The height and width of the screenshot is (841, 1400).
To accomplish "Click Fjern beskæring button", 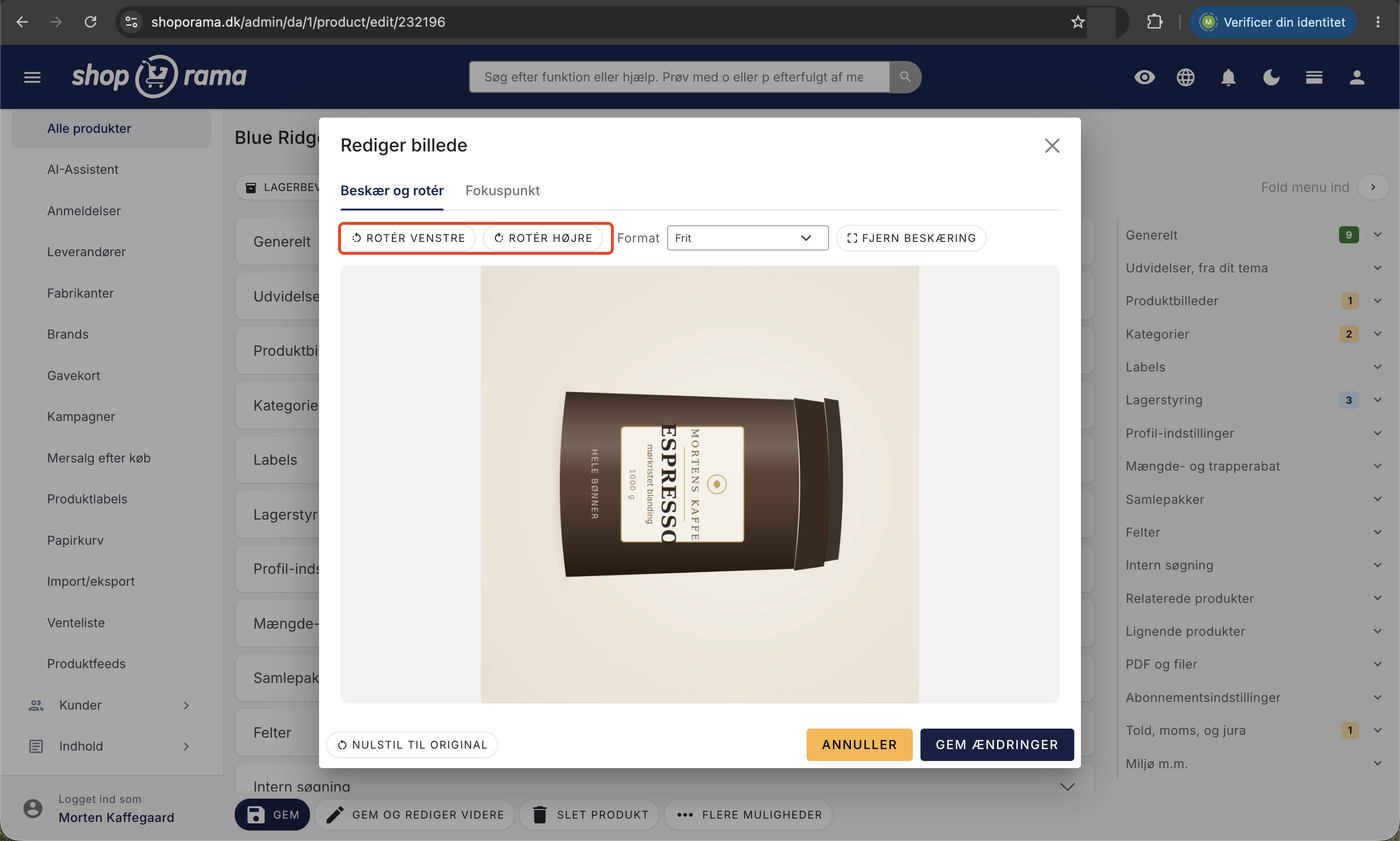I will click(x=911, y=238).
